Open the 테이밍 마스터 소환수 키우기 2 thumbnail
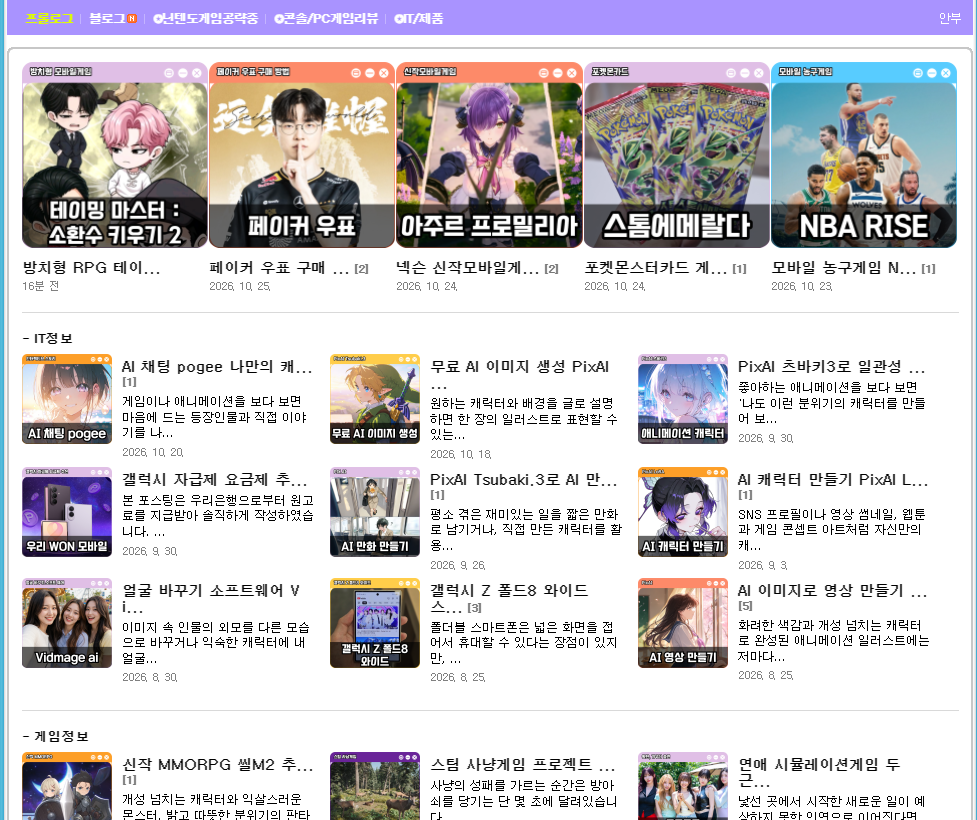977x820 pixels. pyautogui.click(x=115, y=155)
